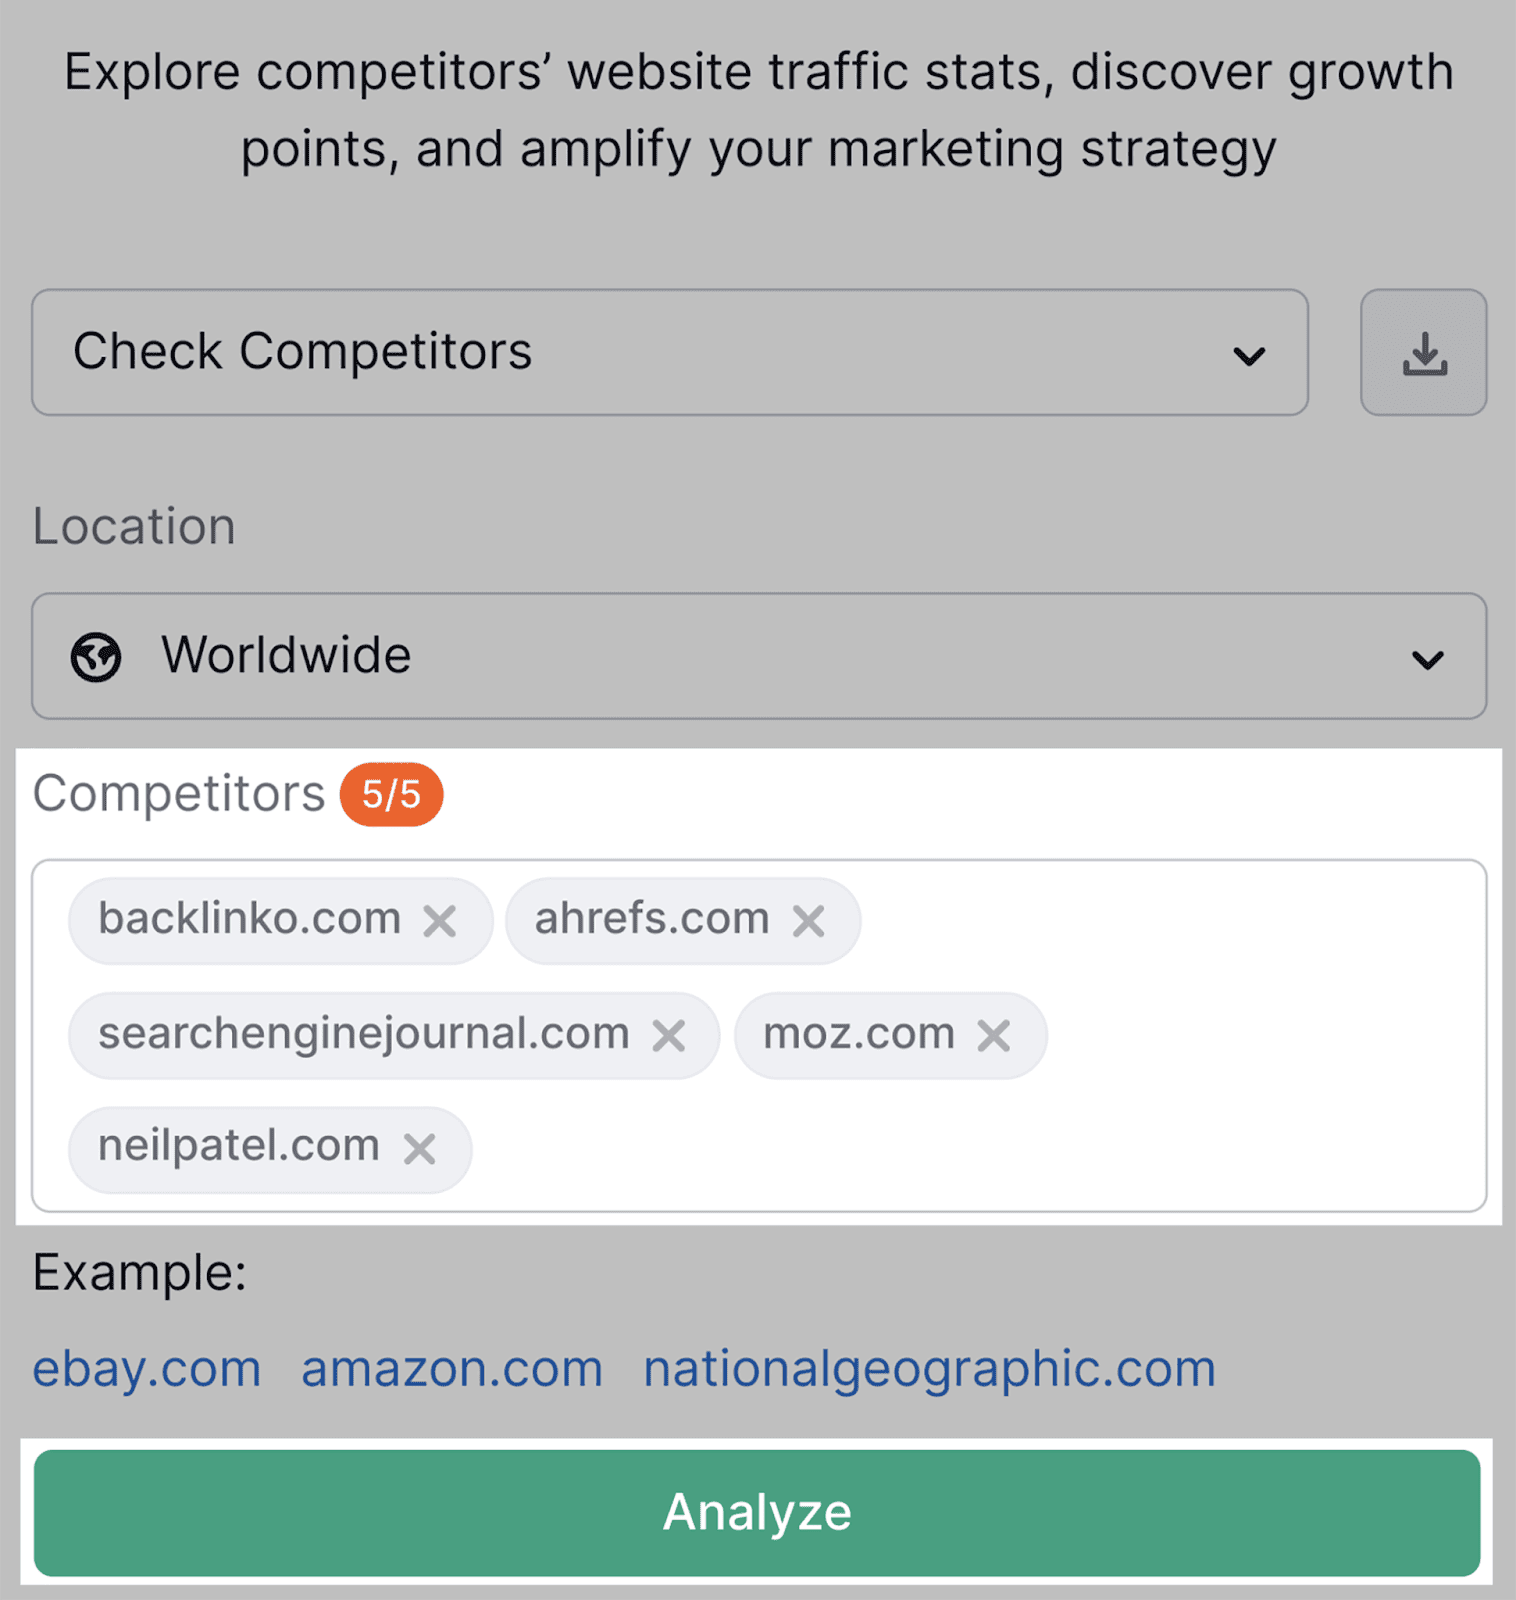This screenshot has height=1600, width=1516.
Task: Remove backlinko.com from competitors list
Action: pos(443,920)
